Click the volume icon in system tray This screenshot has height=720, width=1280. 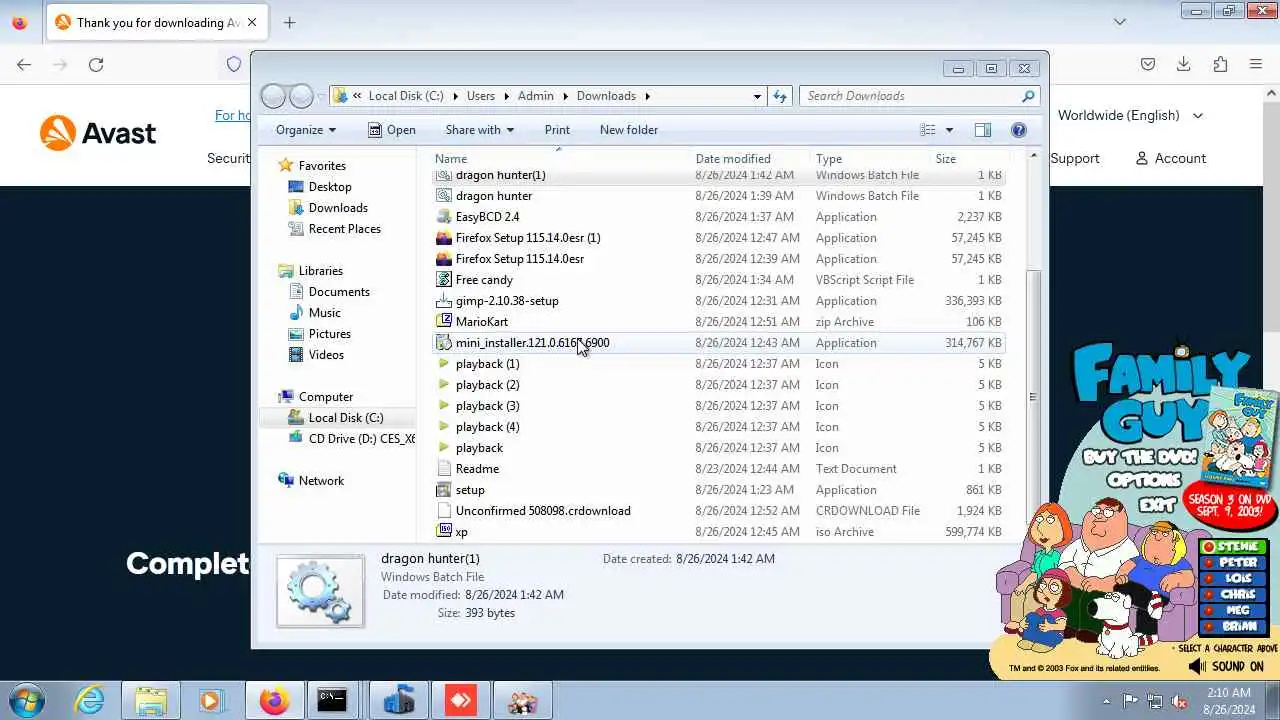click(1180, 701)
